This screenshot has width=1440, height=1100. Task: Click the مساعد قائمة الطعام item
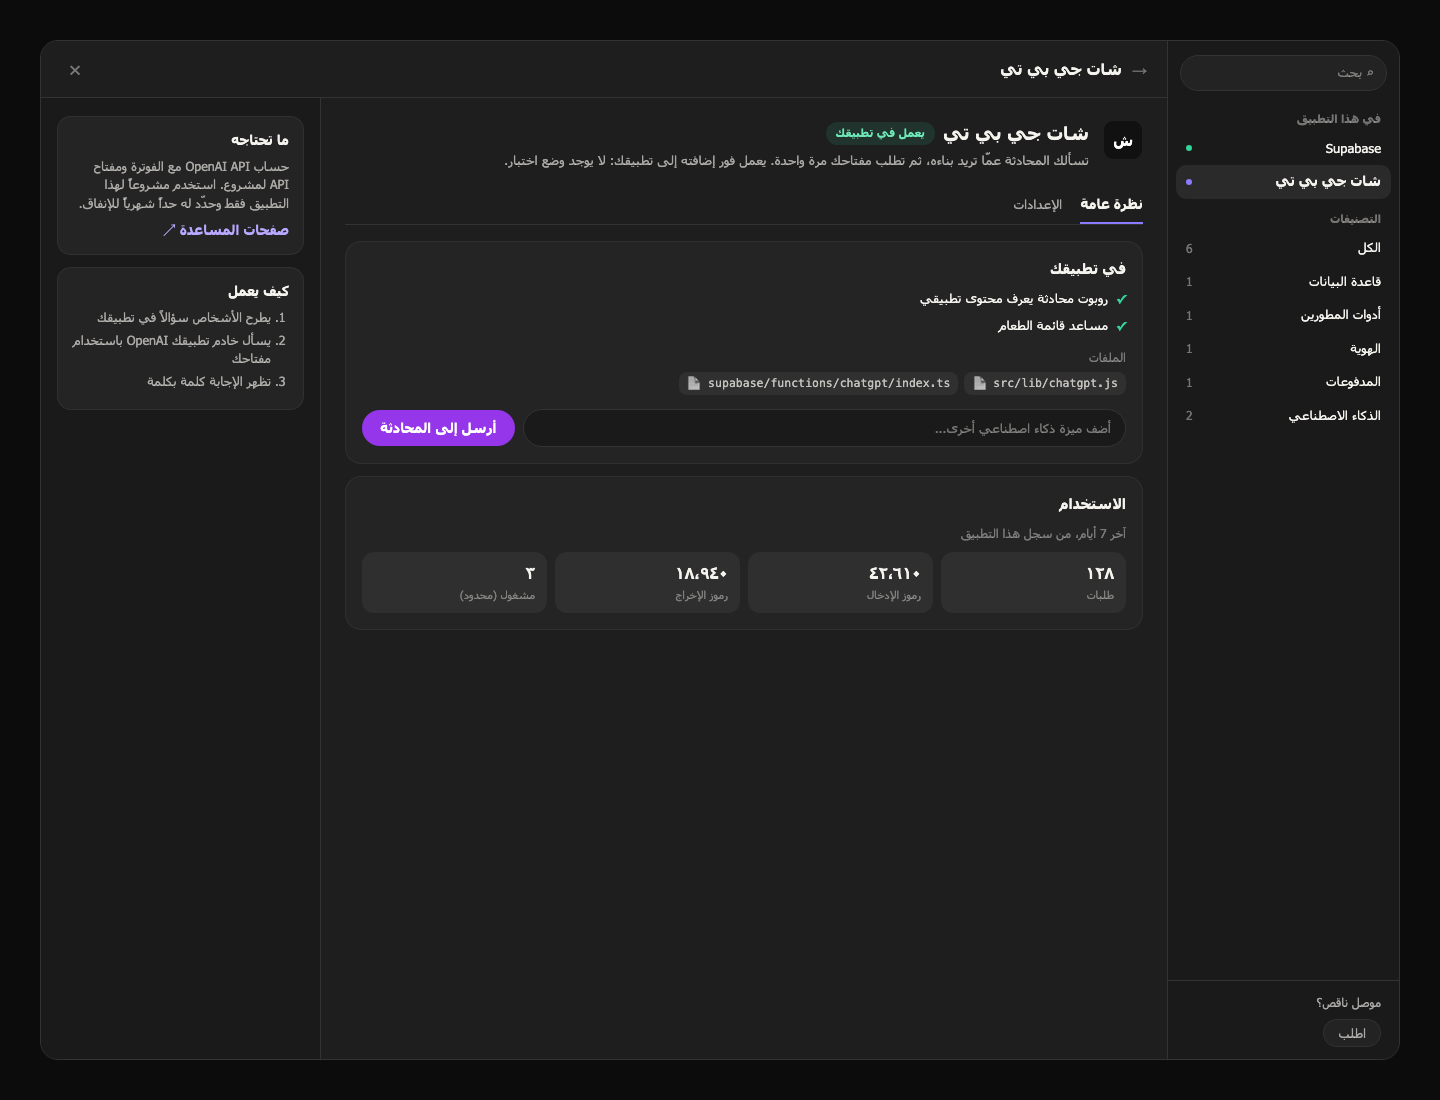click(1062, 326)
